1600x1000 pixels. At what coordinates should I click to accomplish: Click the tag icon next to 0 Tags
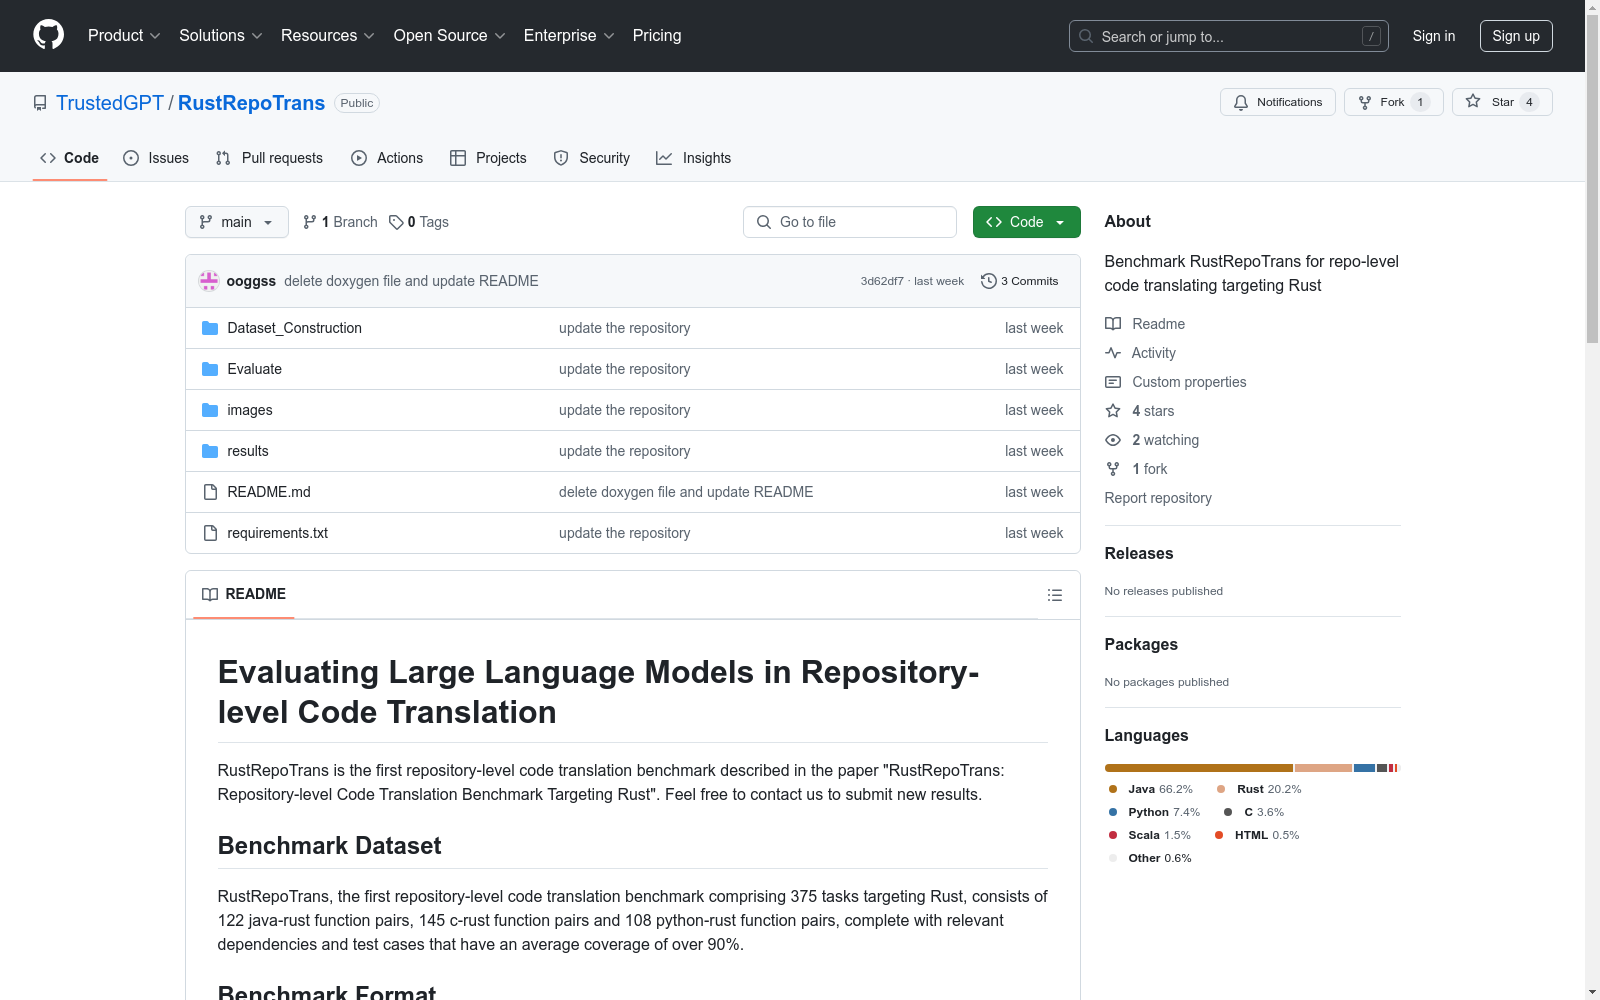[396, 222]
